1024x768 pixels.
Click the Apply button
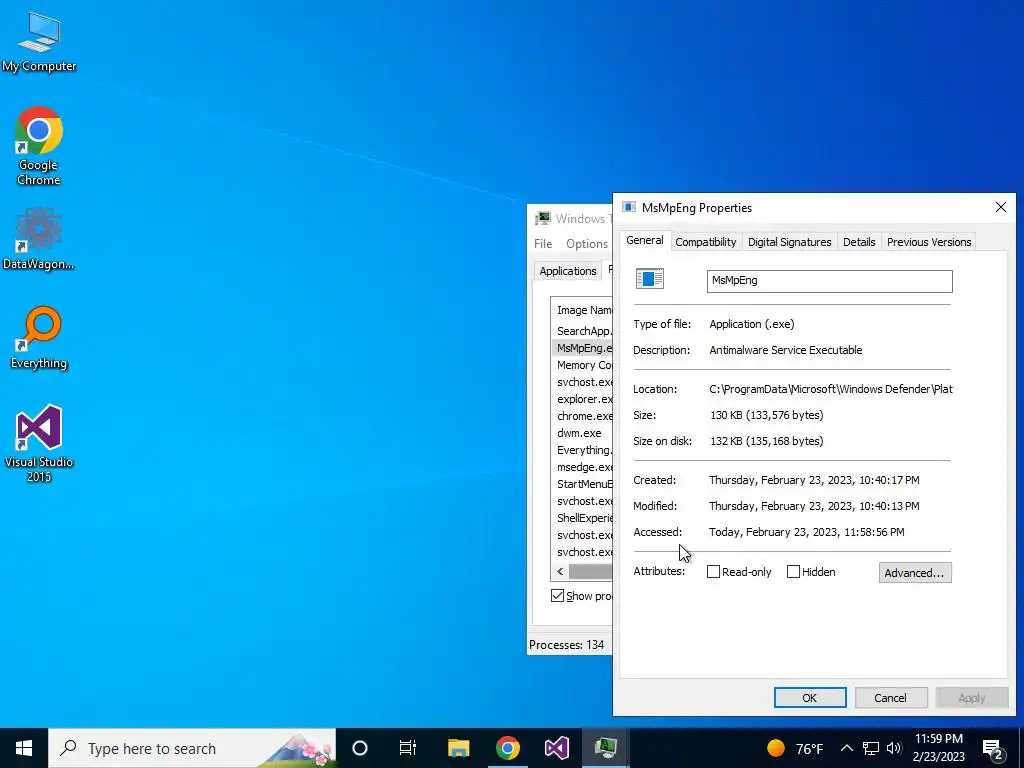972,697
